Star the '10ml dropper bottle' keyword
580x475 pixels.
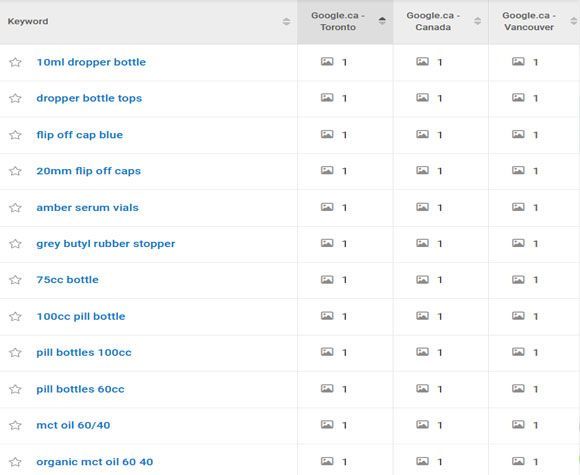15,62
